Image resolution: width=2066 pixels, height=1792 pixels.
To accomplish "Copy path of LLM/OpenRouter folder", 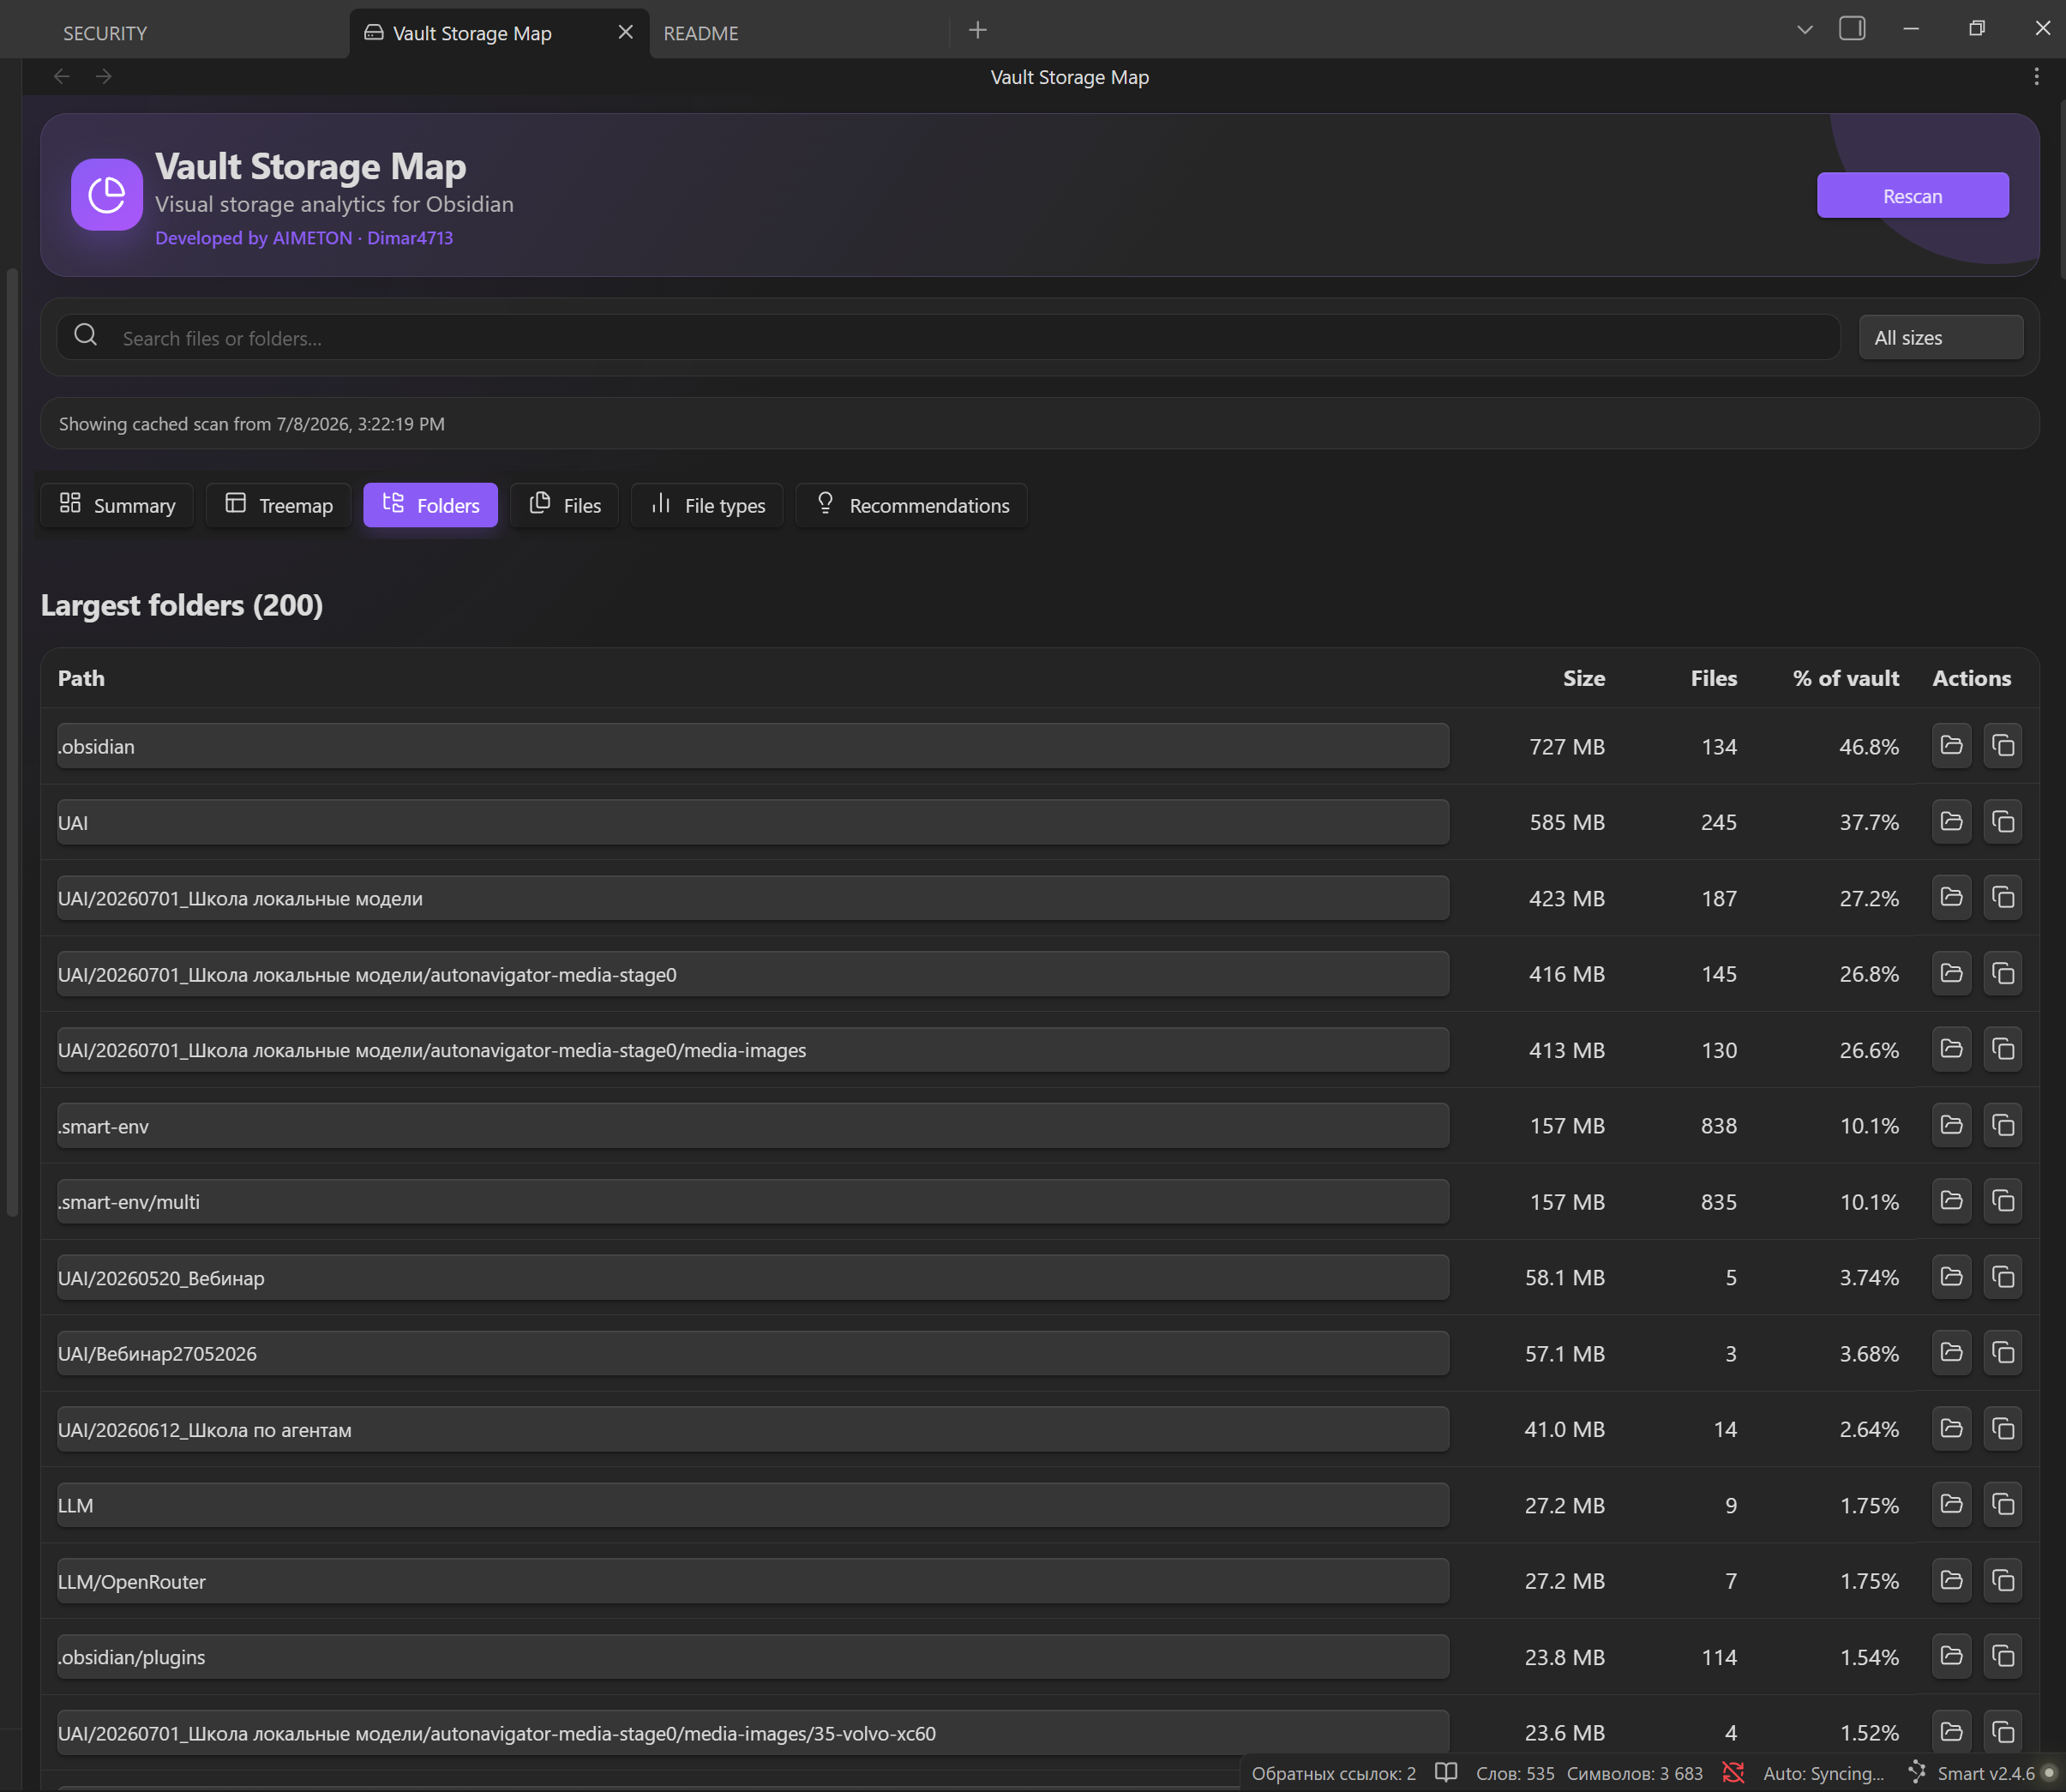I will (x=2003, y=1581).
